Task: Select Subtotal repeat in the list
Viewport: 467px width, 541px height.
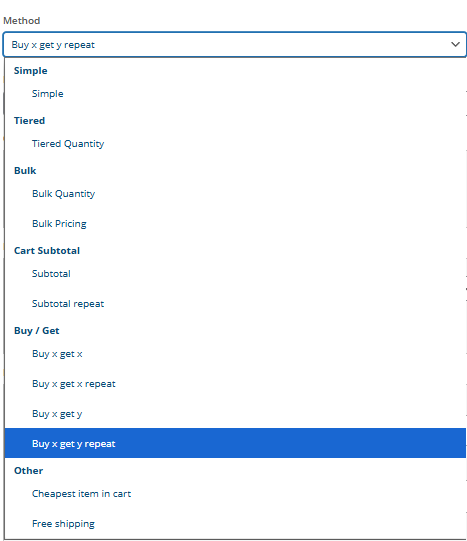Action: pyautogui.click(x=235, y=304)
